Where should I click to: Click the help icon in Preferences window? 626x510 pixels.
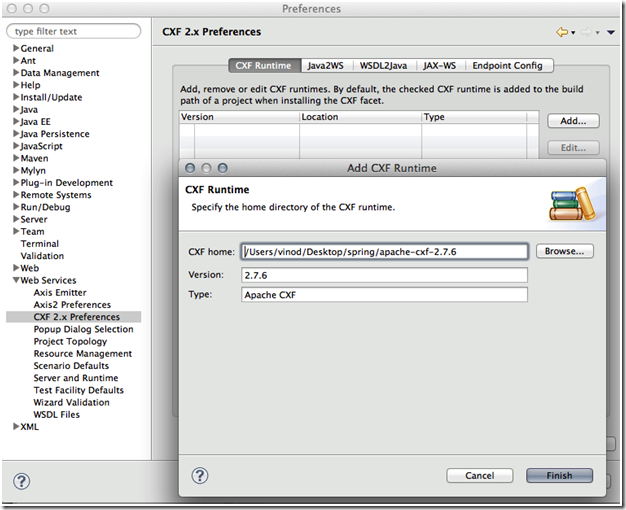(22, 481)
